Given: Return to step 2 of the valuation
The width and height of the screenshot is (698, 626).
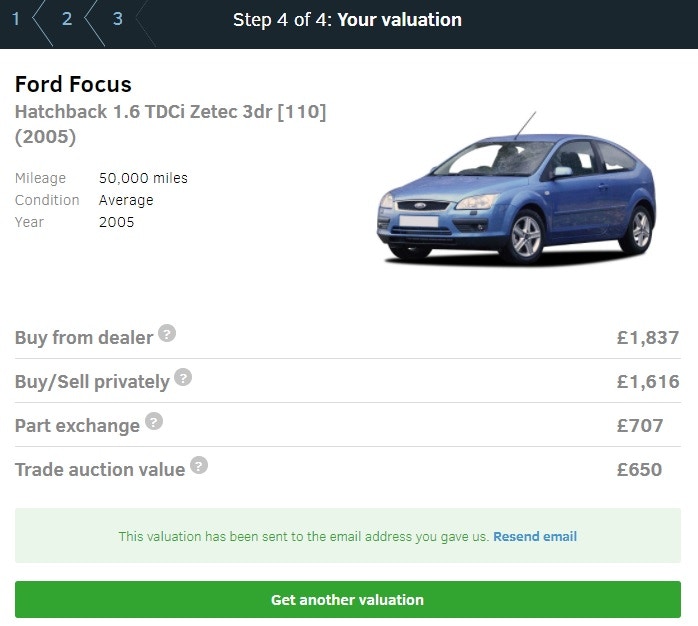Looking at the screenshot, I should [x=67, y=19].
